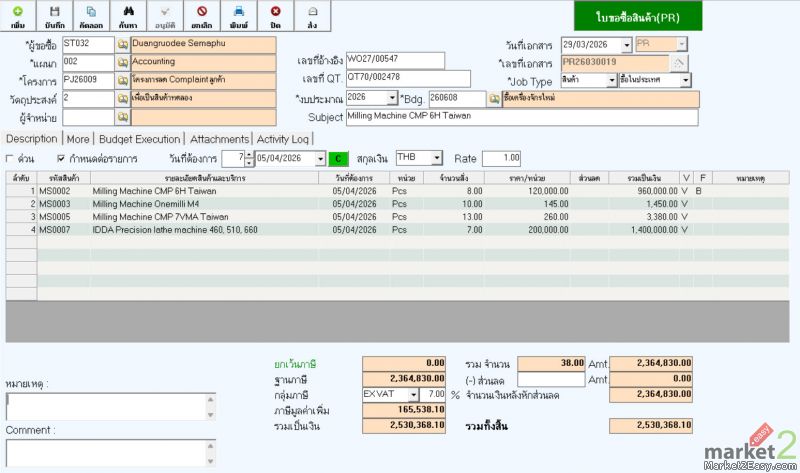
Task: Open the budget year 2026 dropdown
Action: (x=390, y=99)
